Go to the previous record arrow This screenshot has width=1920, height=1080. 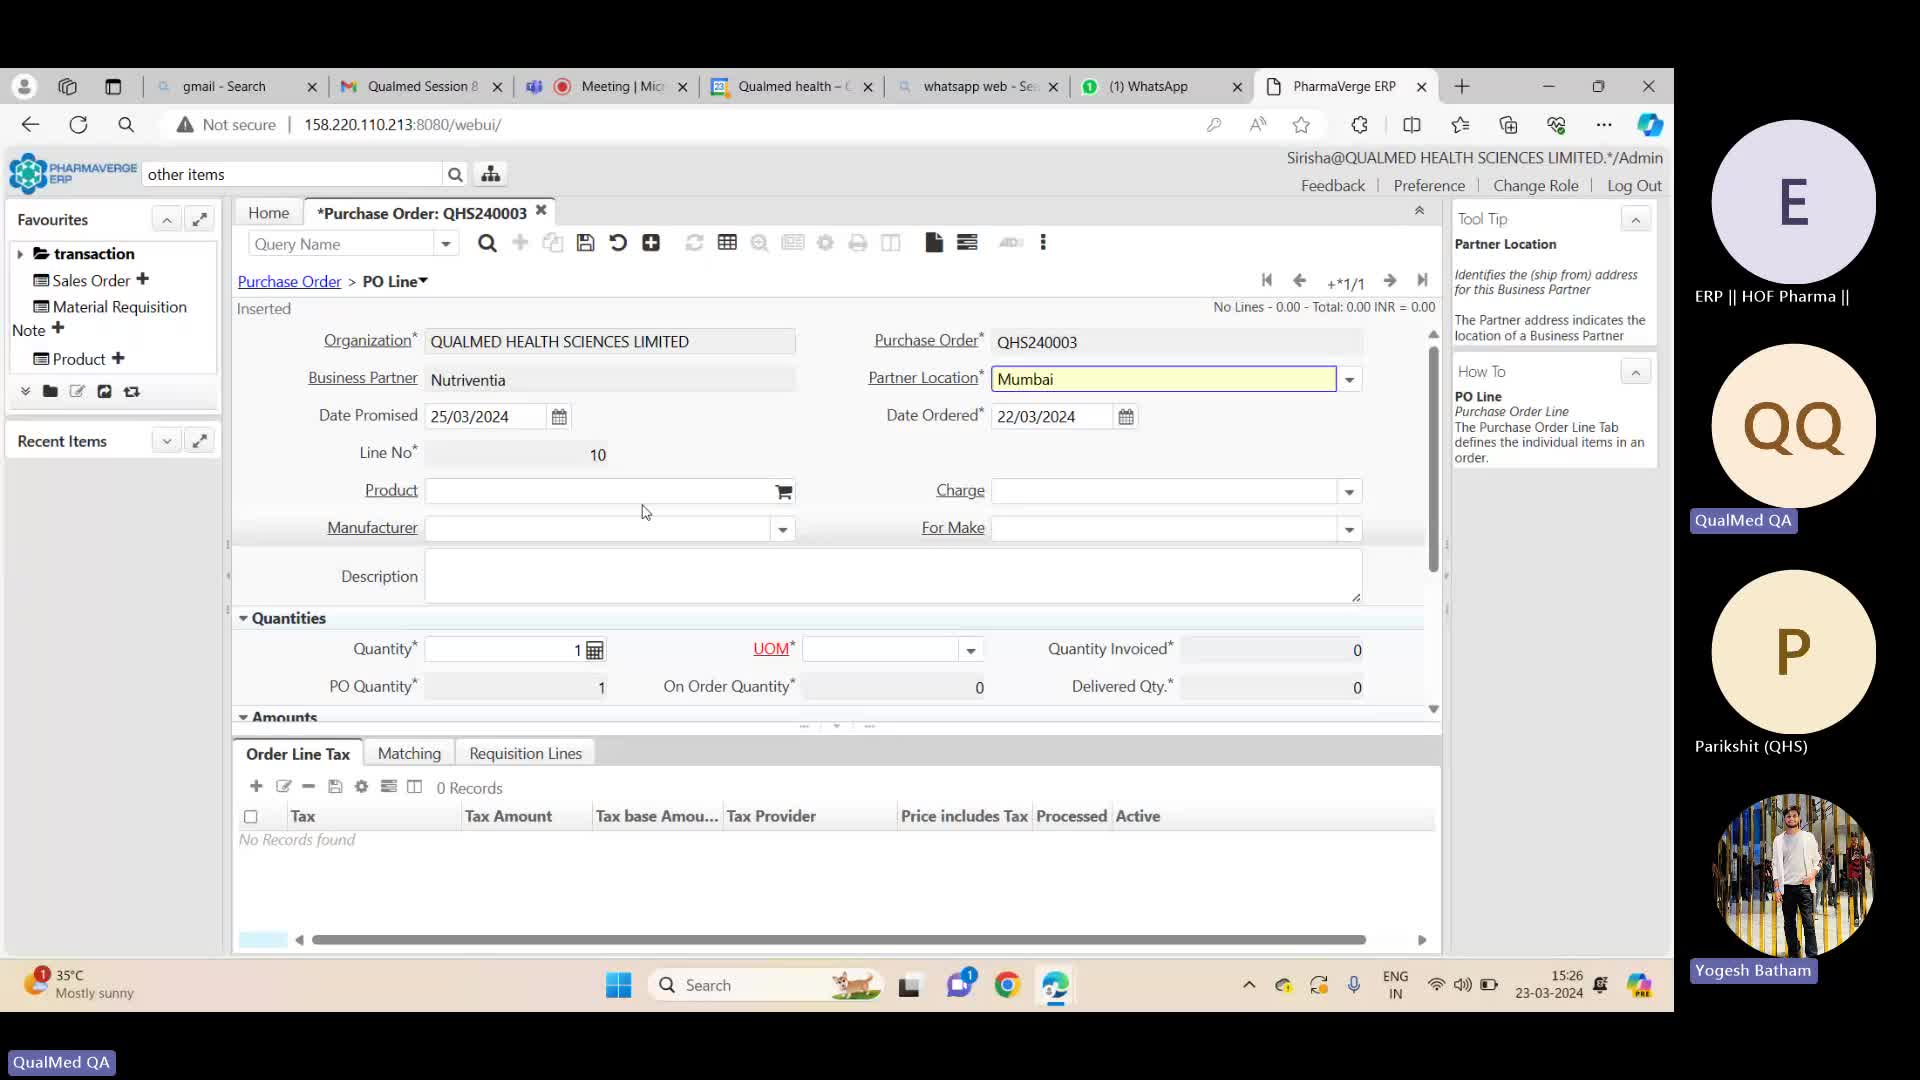click(1299, 281)
